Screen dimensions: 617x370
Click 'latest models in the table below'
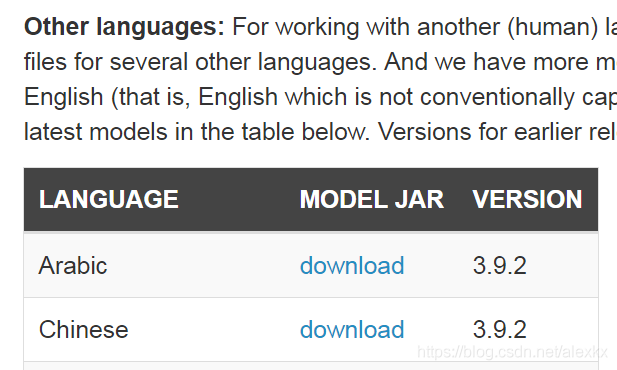[x=197, y=131]
